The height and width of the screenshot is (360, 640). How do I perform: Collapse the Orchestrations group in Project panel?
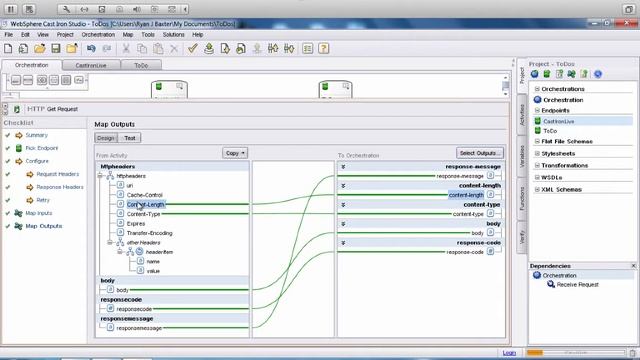pos(537,89)
